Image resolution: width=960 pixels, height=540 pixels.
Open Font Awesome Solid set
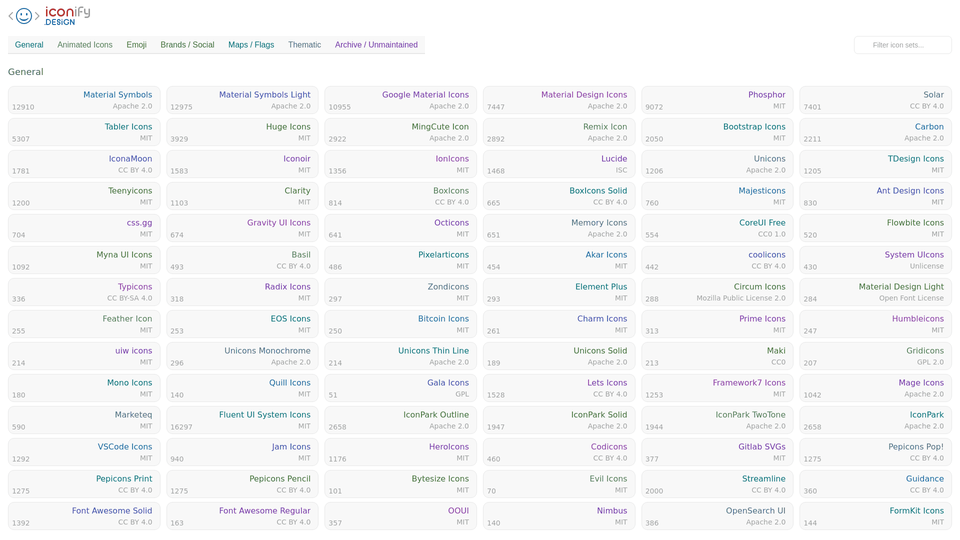(84, 517)
